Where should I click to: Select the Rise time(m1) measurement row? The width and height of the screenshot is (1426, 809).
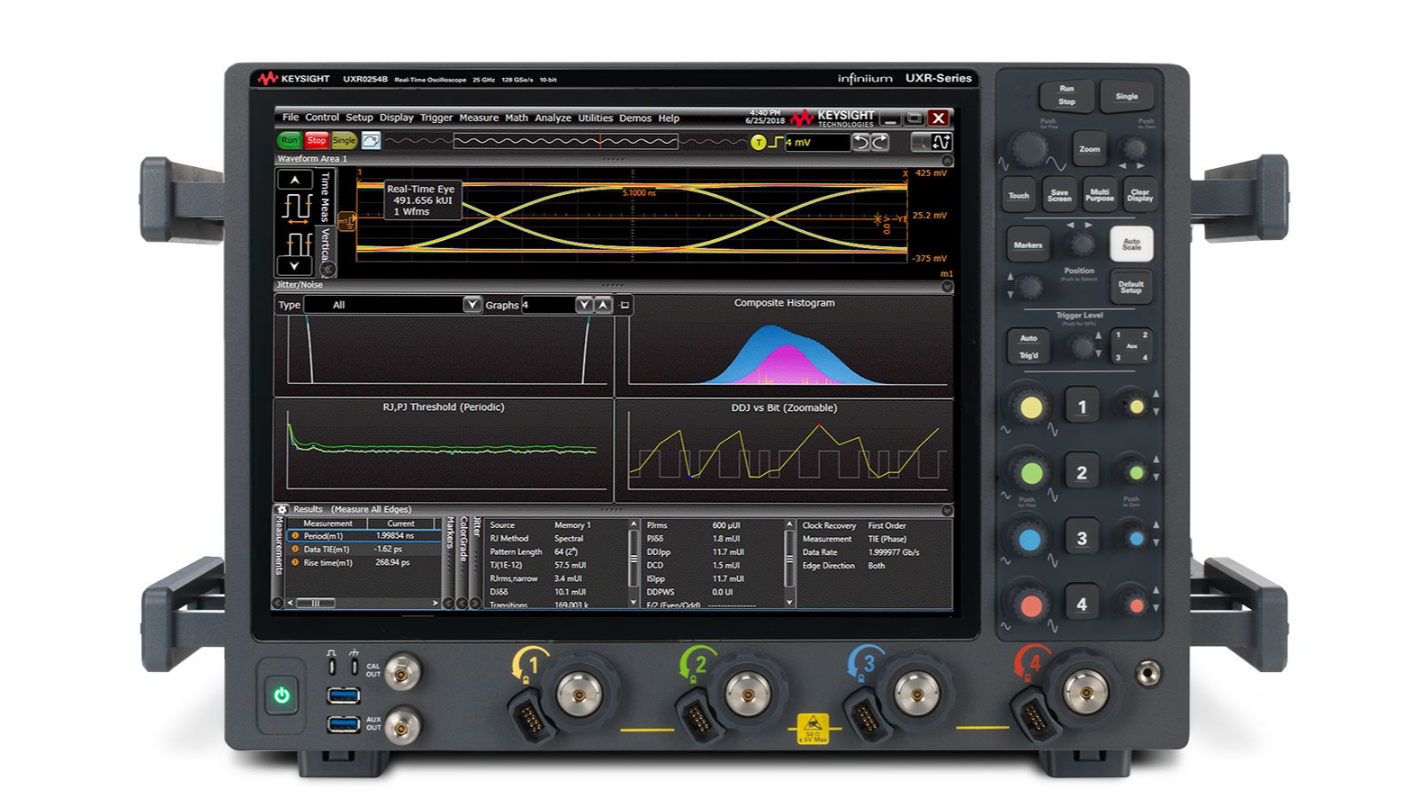[365, 562]
